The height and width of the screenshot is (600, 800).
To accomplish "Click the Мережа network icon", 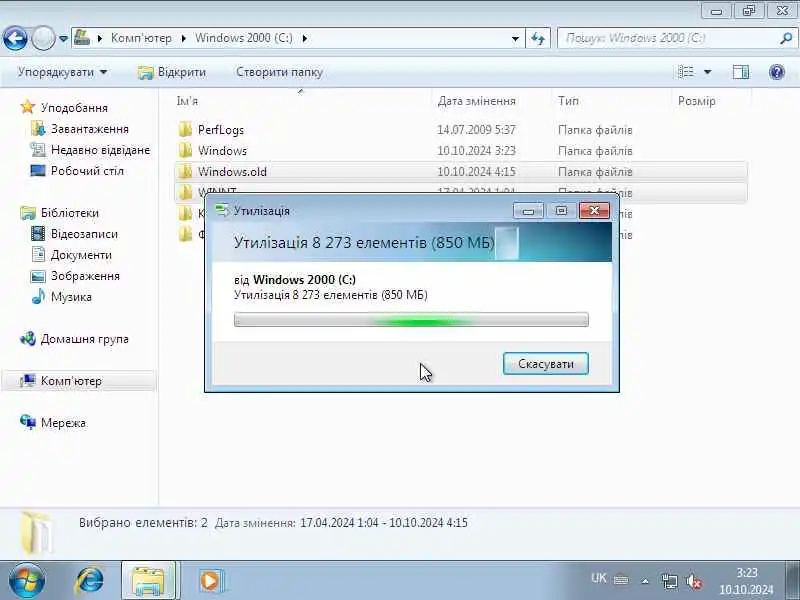I will 28,422.
